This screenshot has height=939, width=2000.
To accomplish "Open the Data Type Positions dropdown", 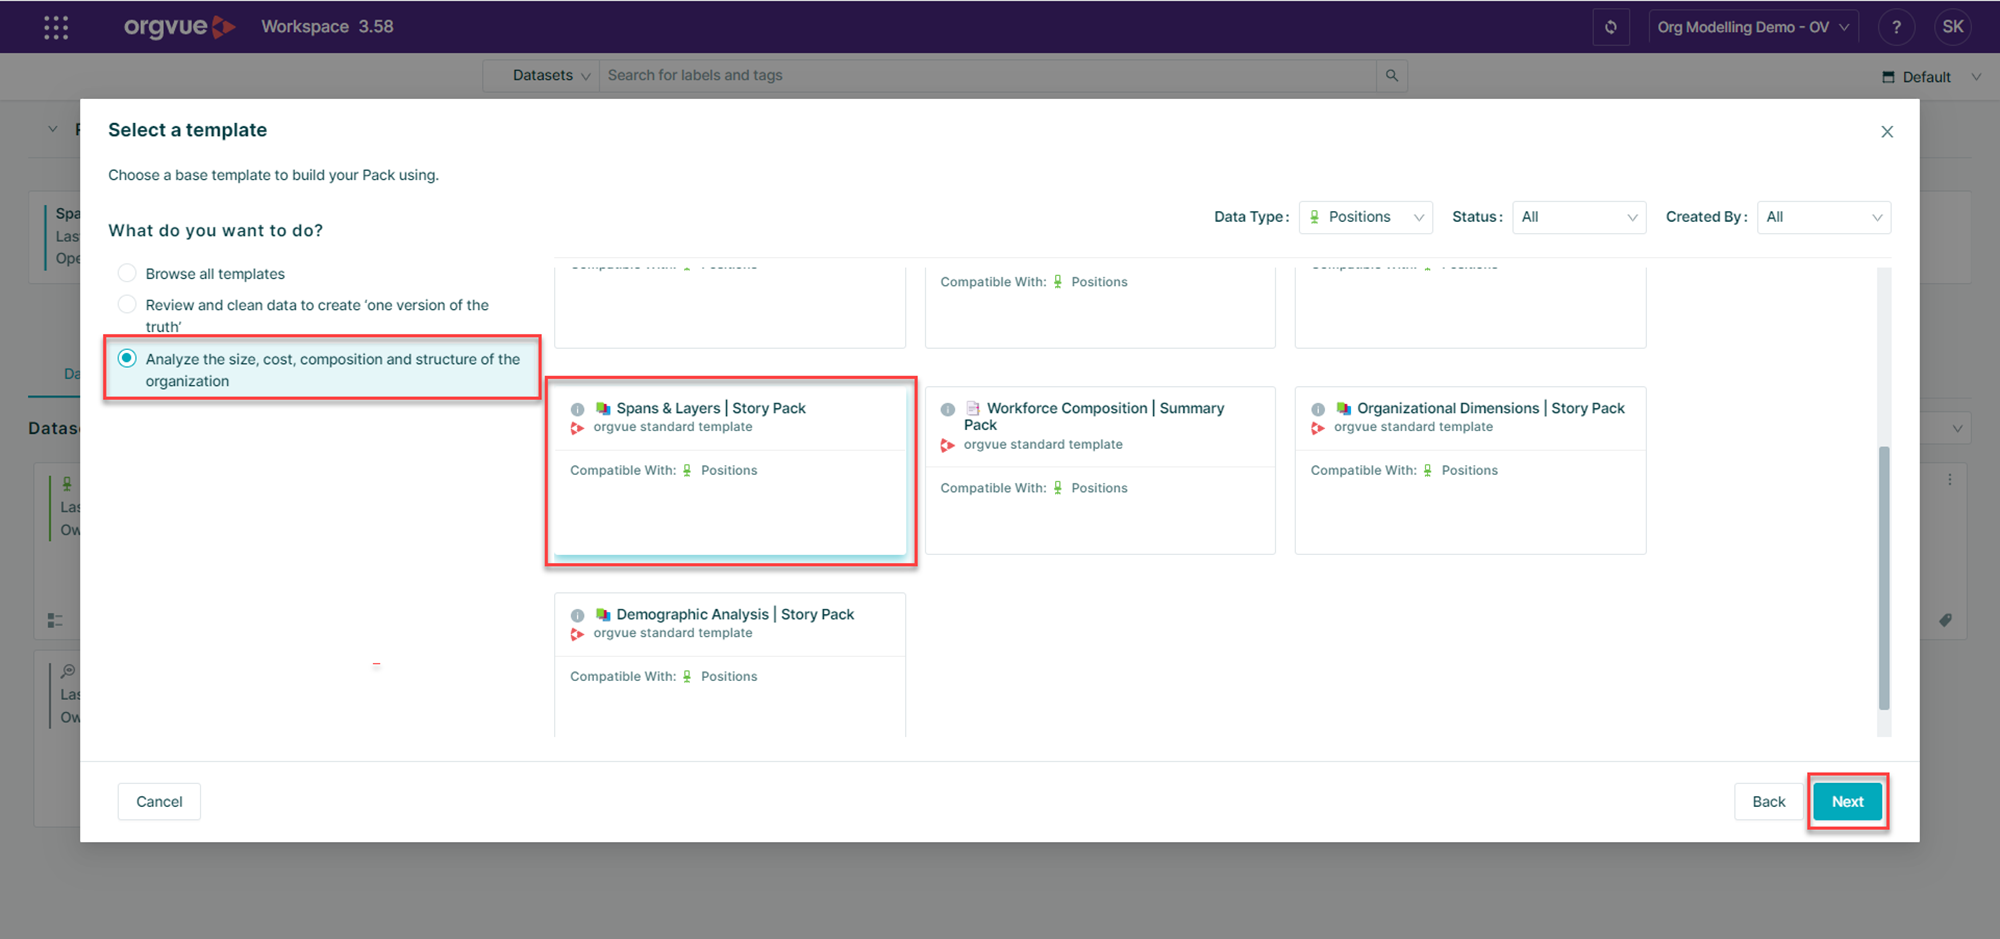I will click(1365, 217).
